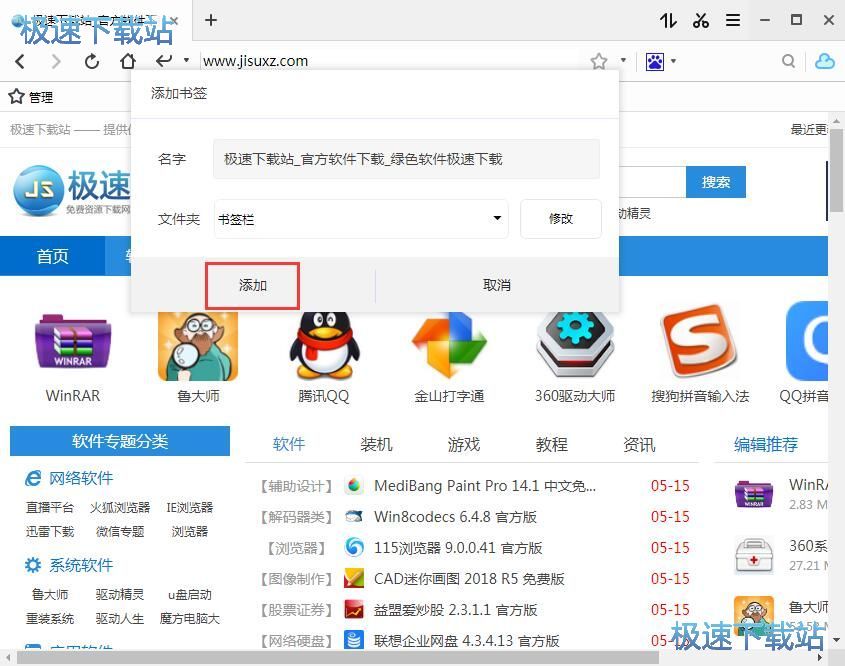Open the 火狐浏览器 category link
The width and height of the screenshot is (845, 666).
point(120,508)
